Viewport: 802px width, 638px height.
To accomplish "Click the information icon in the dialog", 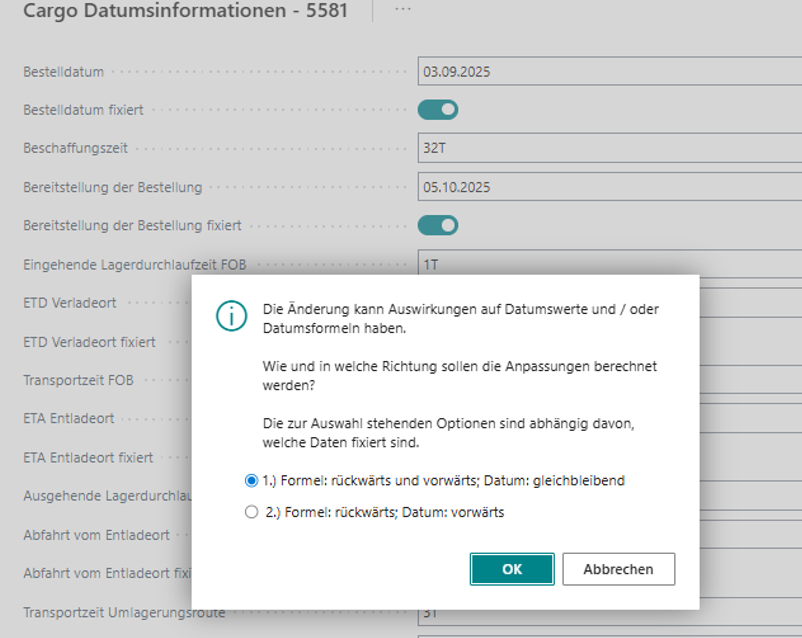I will 232,316.
